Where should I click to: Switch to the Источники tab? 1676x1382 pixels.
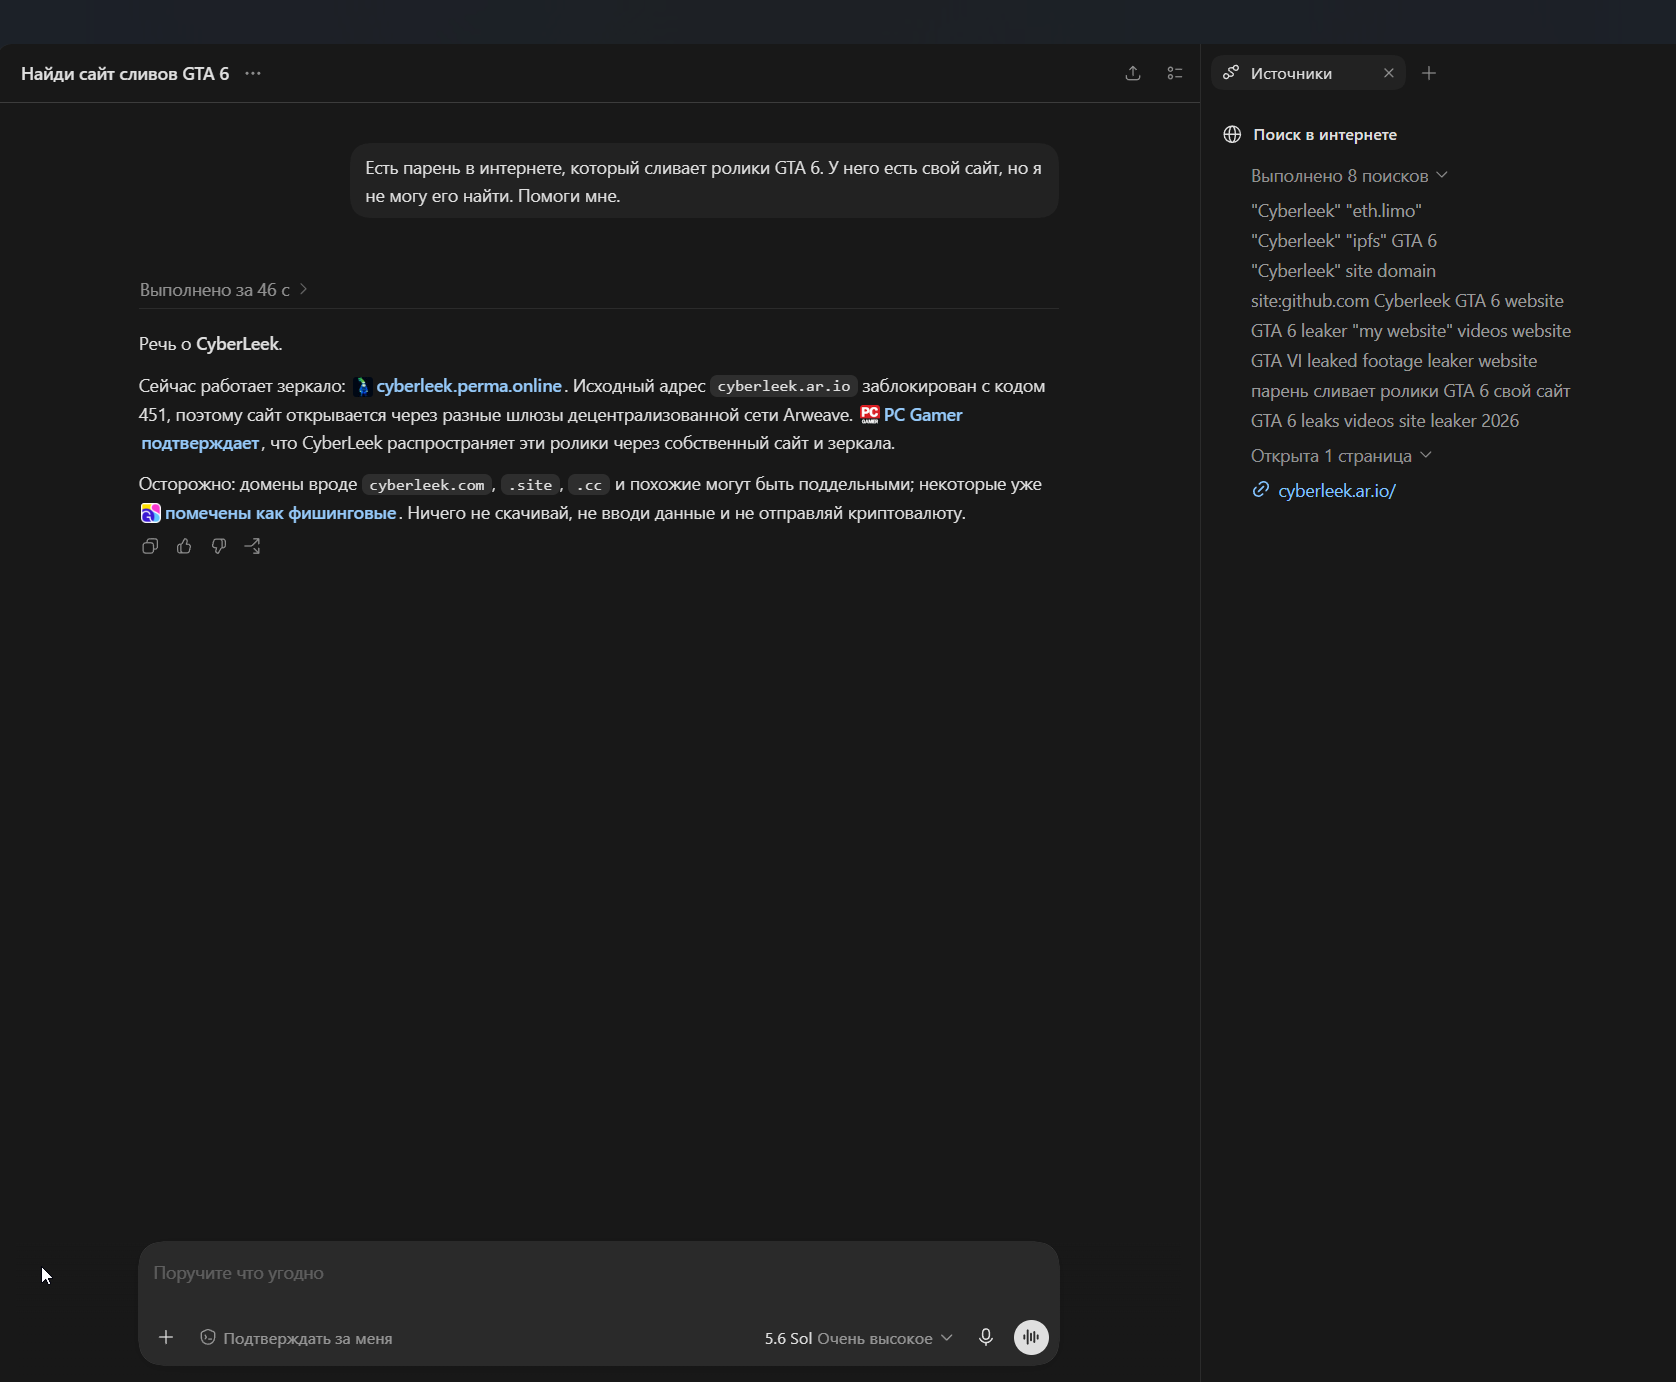click(x=1291, y=73)
